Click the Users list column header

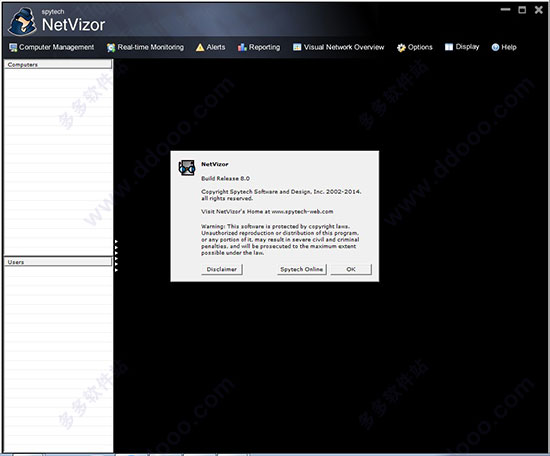[58, 262]
